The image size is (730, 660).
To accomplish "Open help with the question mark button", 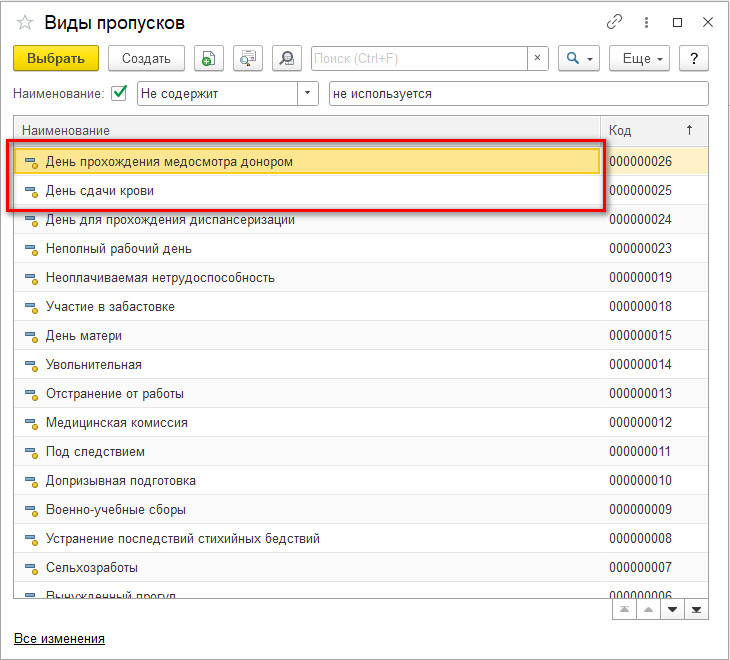I will 694,59.
